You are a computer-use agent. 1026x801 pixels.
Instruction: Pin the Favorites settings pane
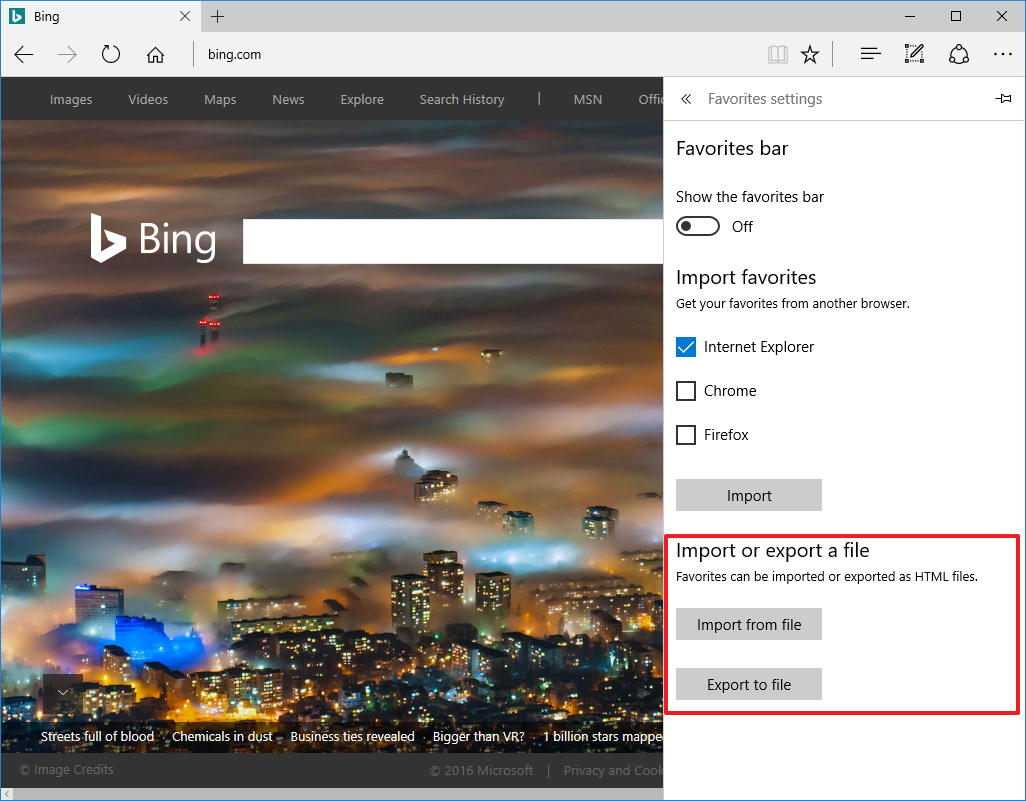click(x=1003, y=99)
